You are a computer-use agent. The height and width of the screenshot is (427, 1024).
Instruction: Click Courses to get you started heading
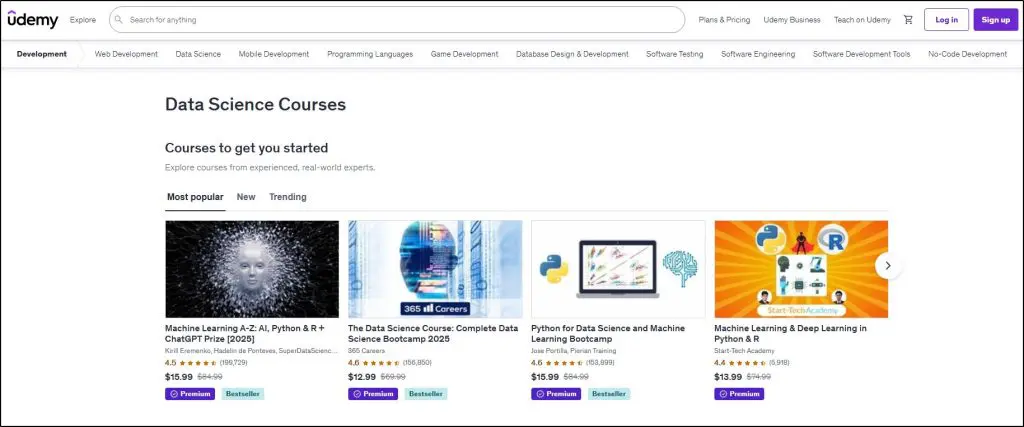[246, 148]
